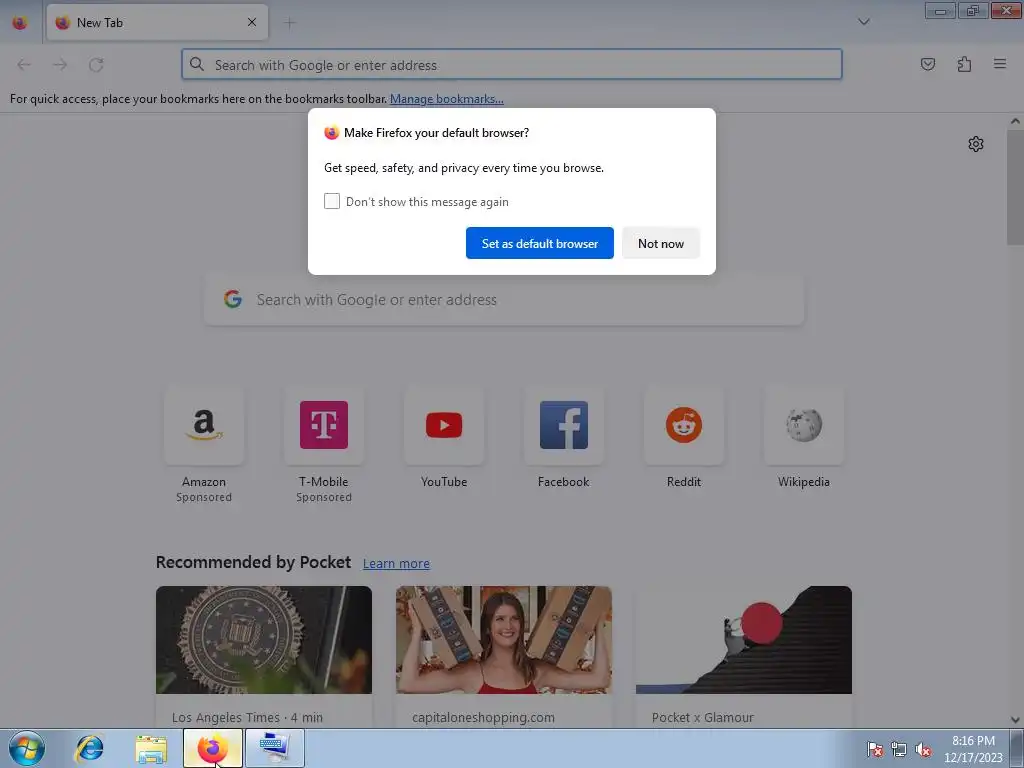The image size is (1024, 768).
Task: Open the Extensions puzzle icon
Action: pos(964,64)
